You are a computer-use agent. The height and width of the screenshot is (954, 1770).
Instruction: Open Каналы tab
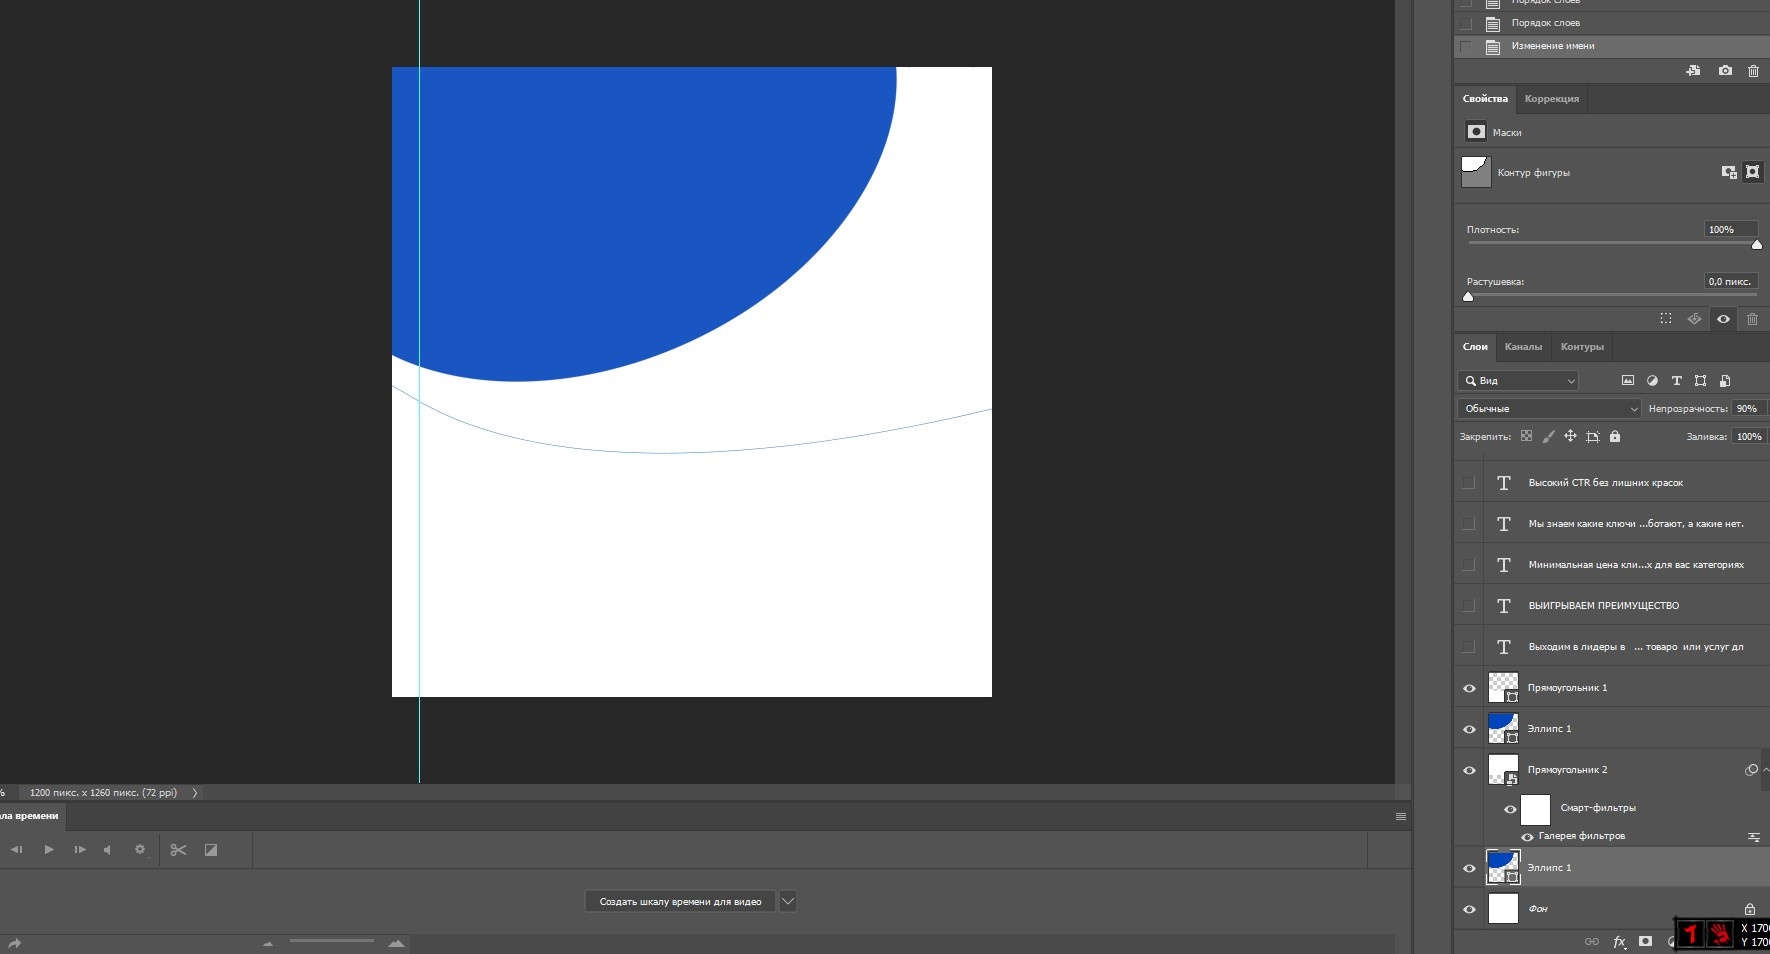click(x=1523, y=347)
